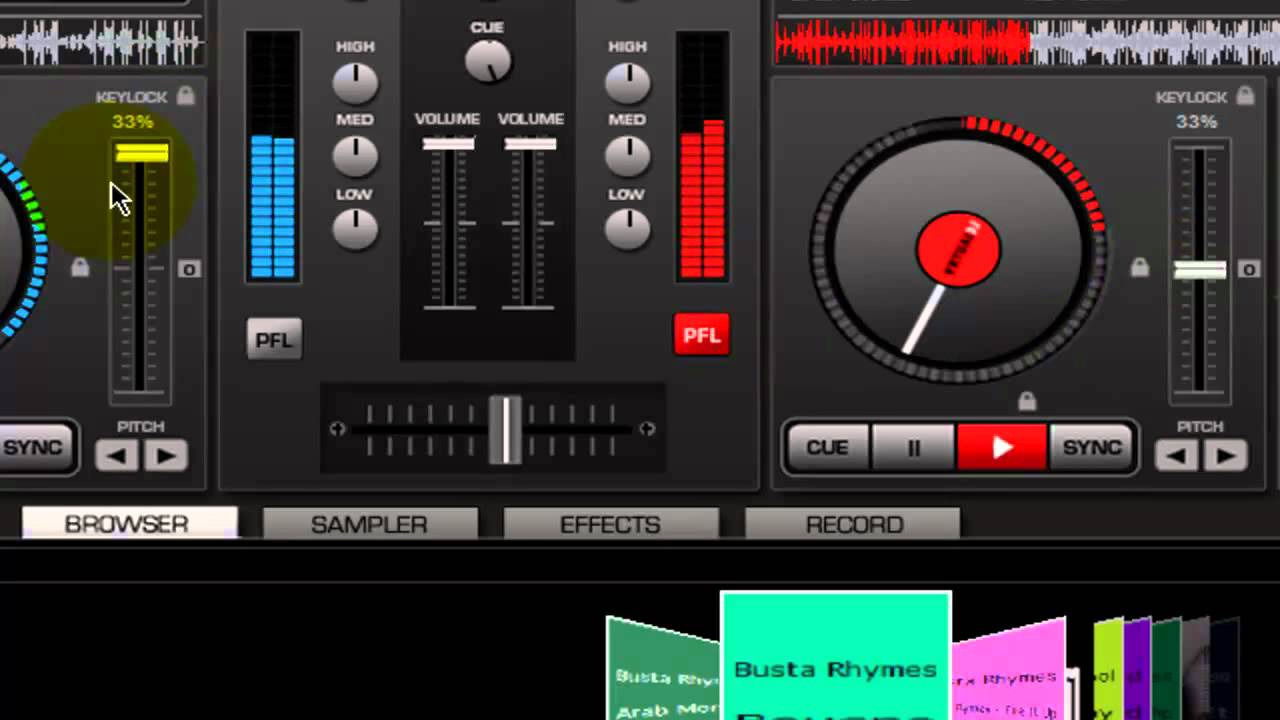1280x720 pixels.
Task: Toggle the left deck KEYLOCK padlock
Action: coord(185,96)
